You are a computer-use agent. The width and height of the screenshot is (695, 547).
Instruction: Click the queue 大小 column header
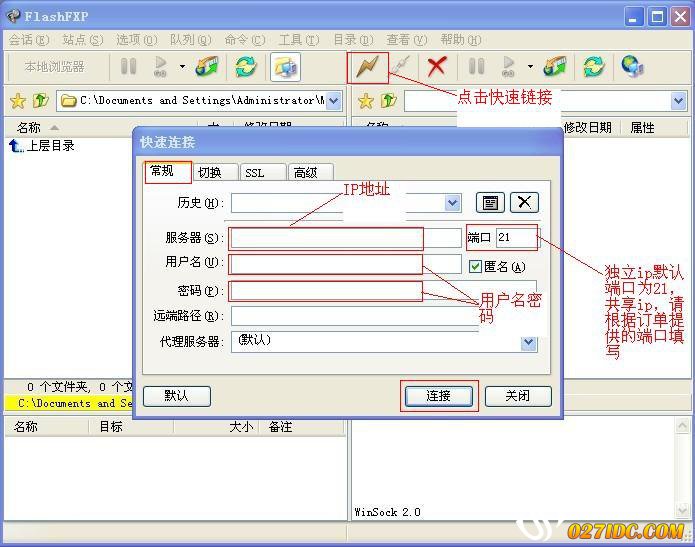[216, 427]
